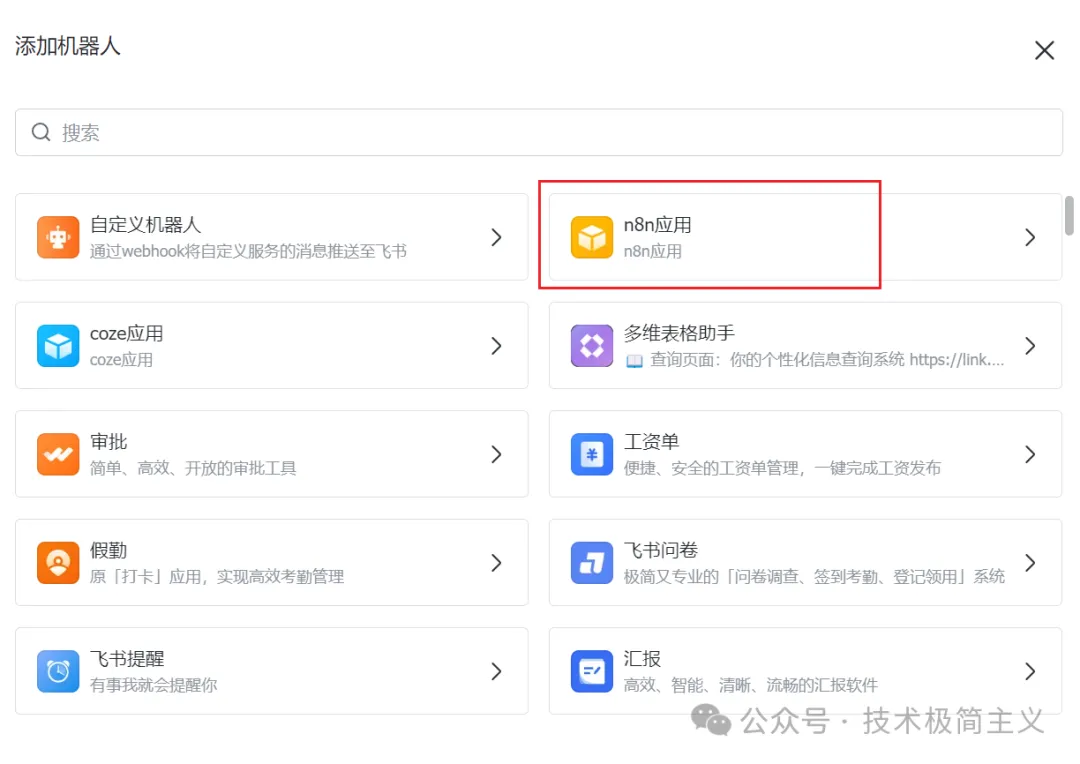Expand the 汇报 chevron arrow
This screenshot has width=1080, height=764.
coord(1030,671)
